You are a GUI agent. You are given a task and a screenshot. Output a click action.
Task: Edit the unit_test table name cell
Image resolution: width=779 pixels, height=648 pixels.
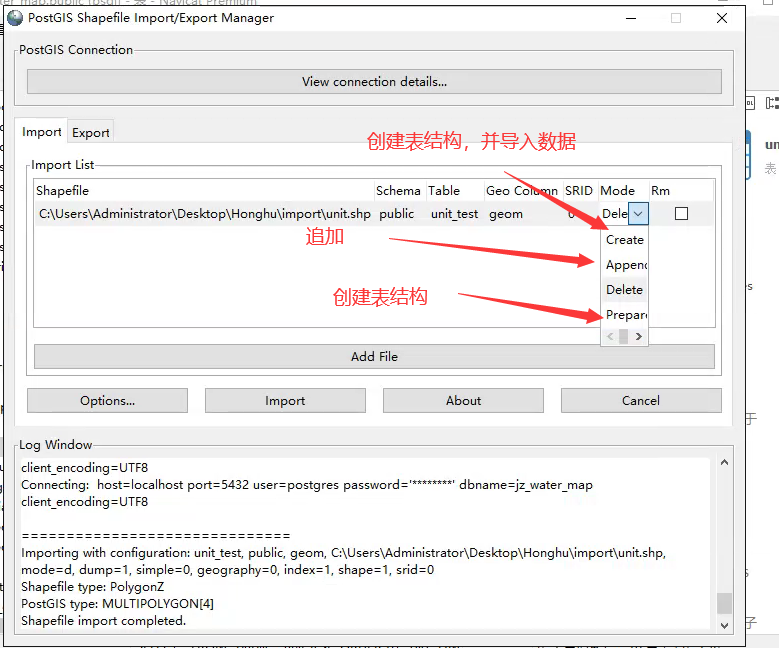coord(453,213)
